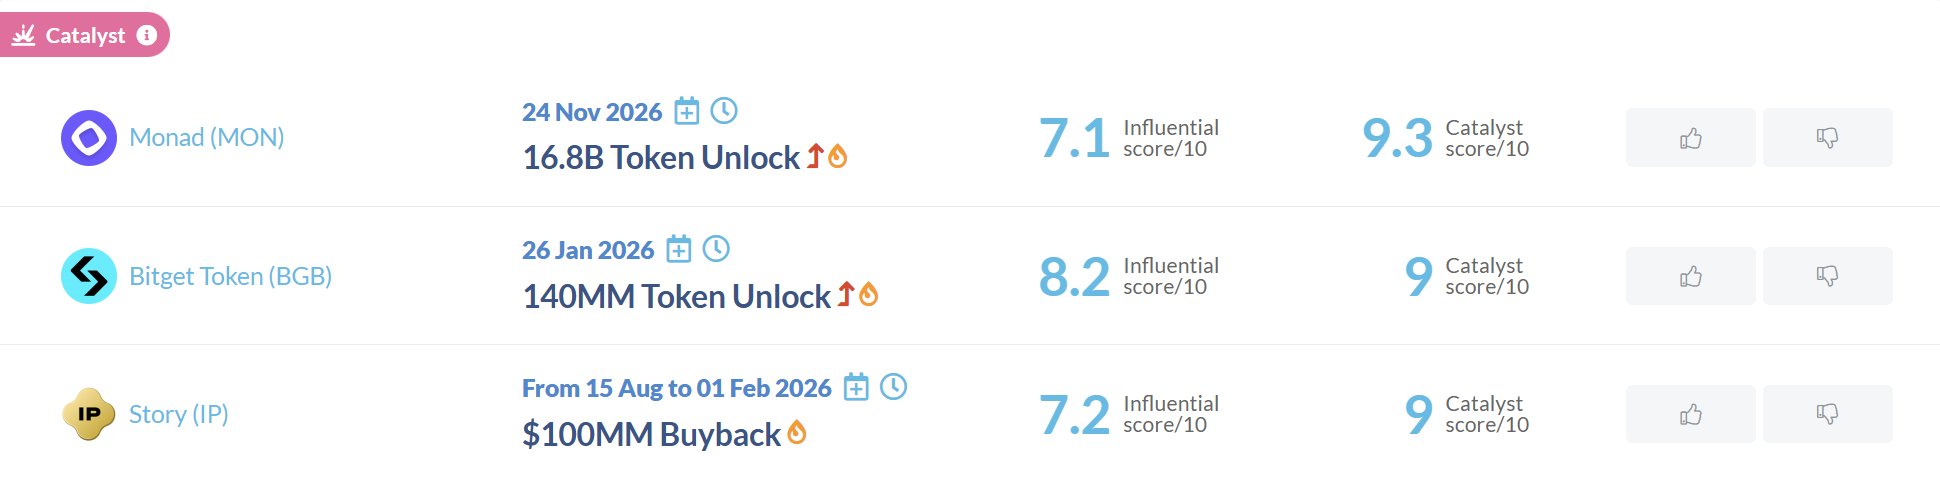The image size is (1940, 492).
Task: Click clock icon for Monad event
Action: [x=724, y=111]
